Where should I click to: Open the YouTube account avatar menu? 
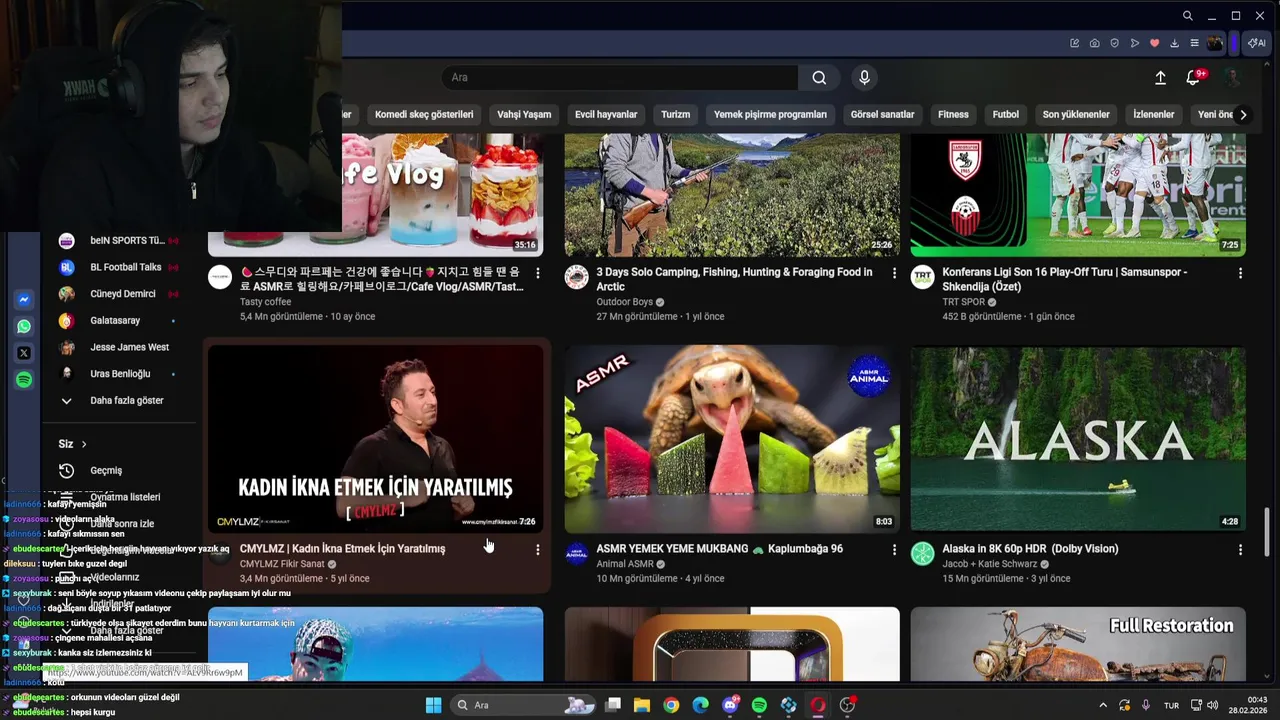[x=1233, y=77]
